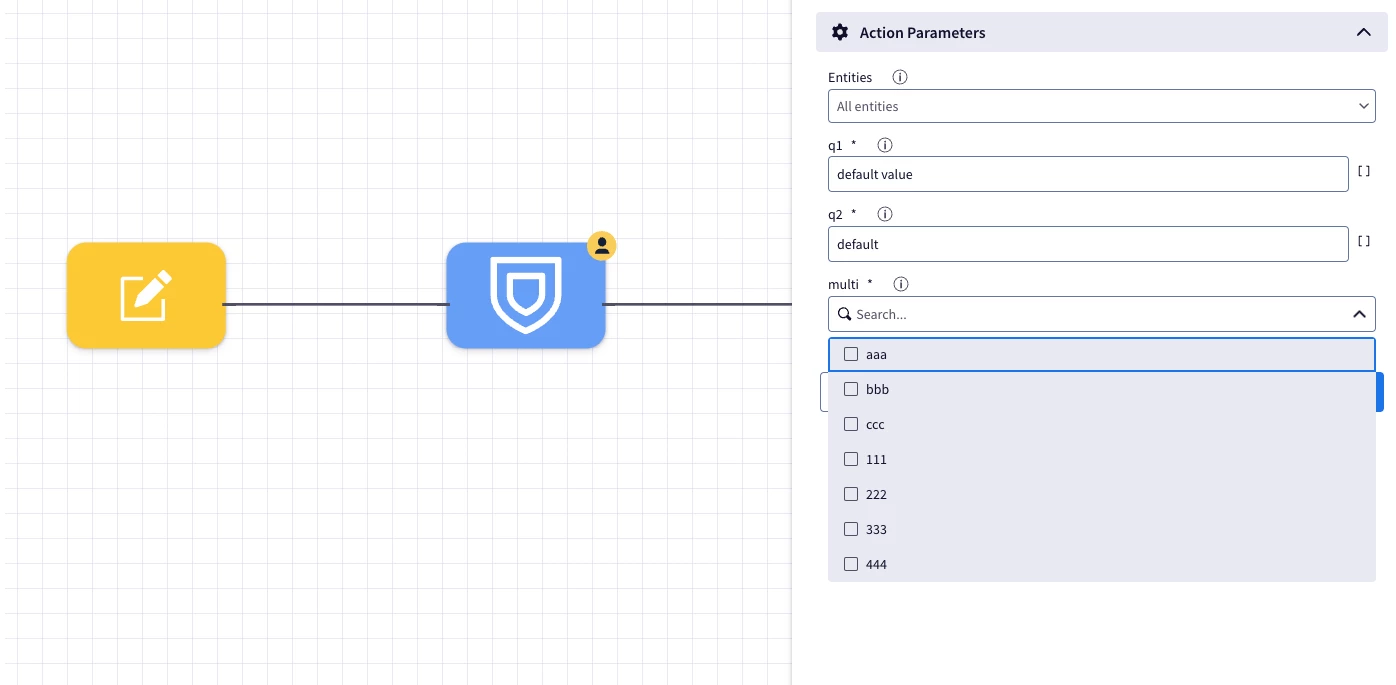Check the aaa option
Image resolution: width=1396 pixels, height=685 pixels.
click(851, 354)
